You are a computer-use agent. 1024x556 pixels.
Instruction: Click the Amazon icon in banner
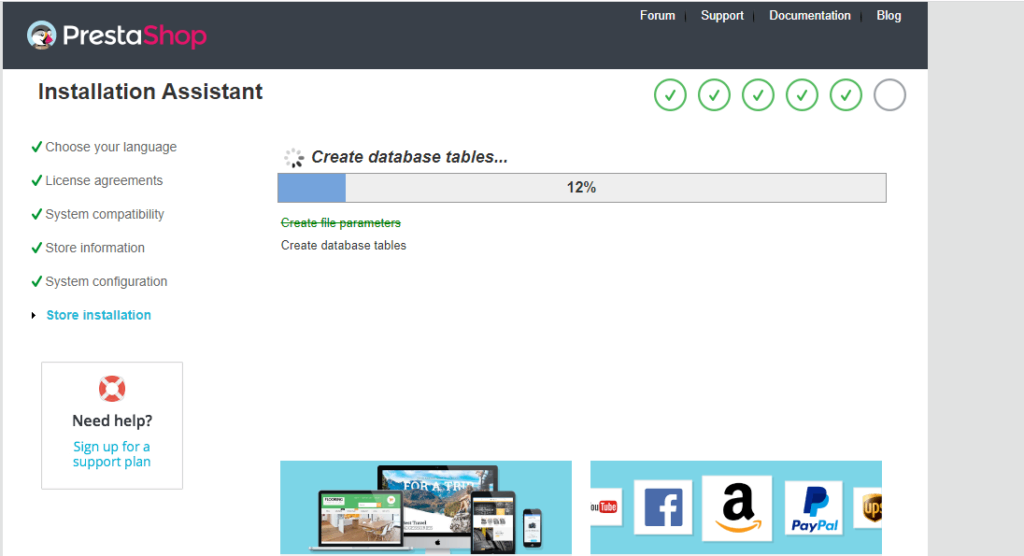pyautogui.click(x=737, y=508)
